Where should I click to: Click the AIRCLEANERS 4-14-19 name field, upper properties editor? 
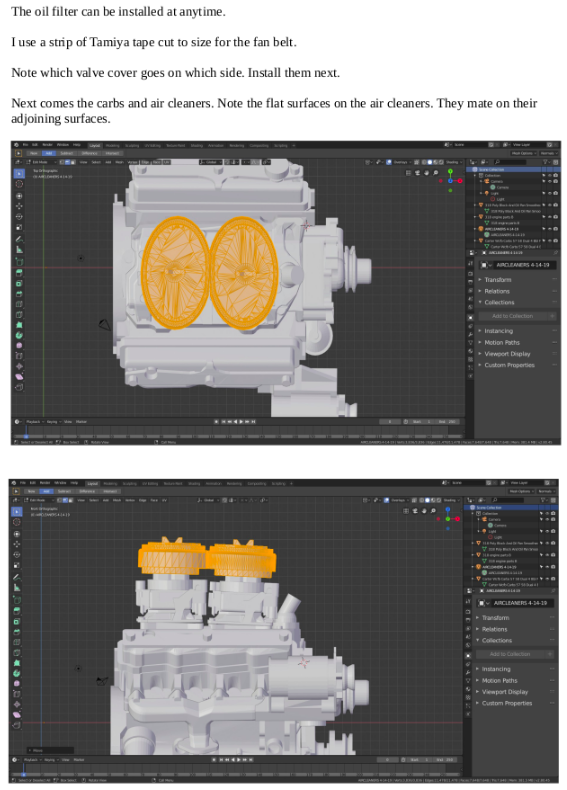(x=523, y=265)
